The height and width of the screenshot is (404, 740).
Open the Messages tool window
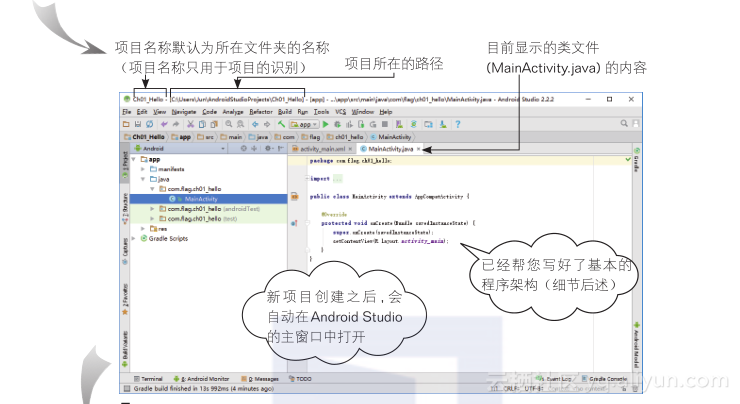[x=260, y=379]
